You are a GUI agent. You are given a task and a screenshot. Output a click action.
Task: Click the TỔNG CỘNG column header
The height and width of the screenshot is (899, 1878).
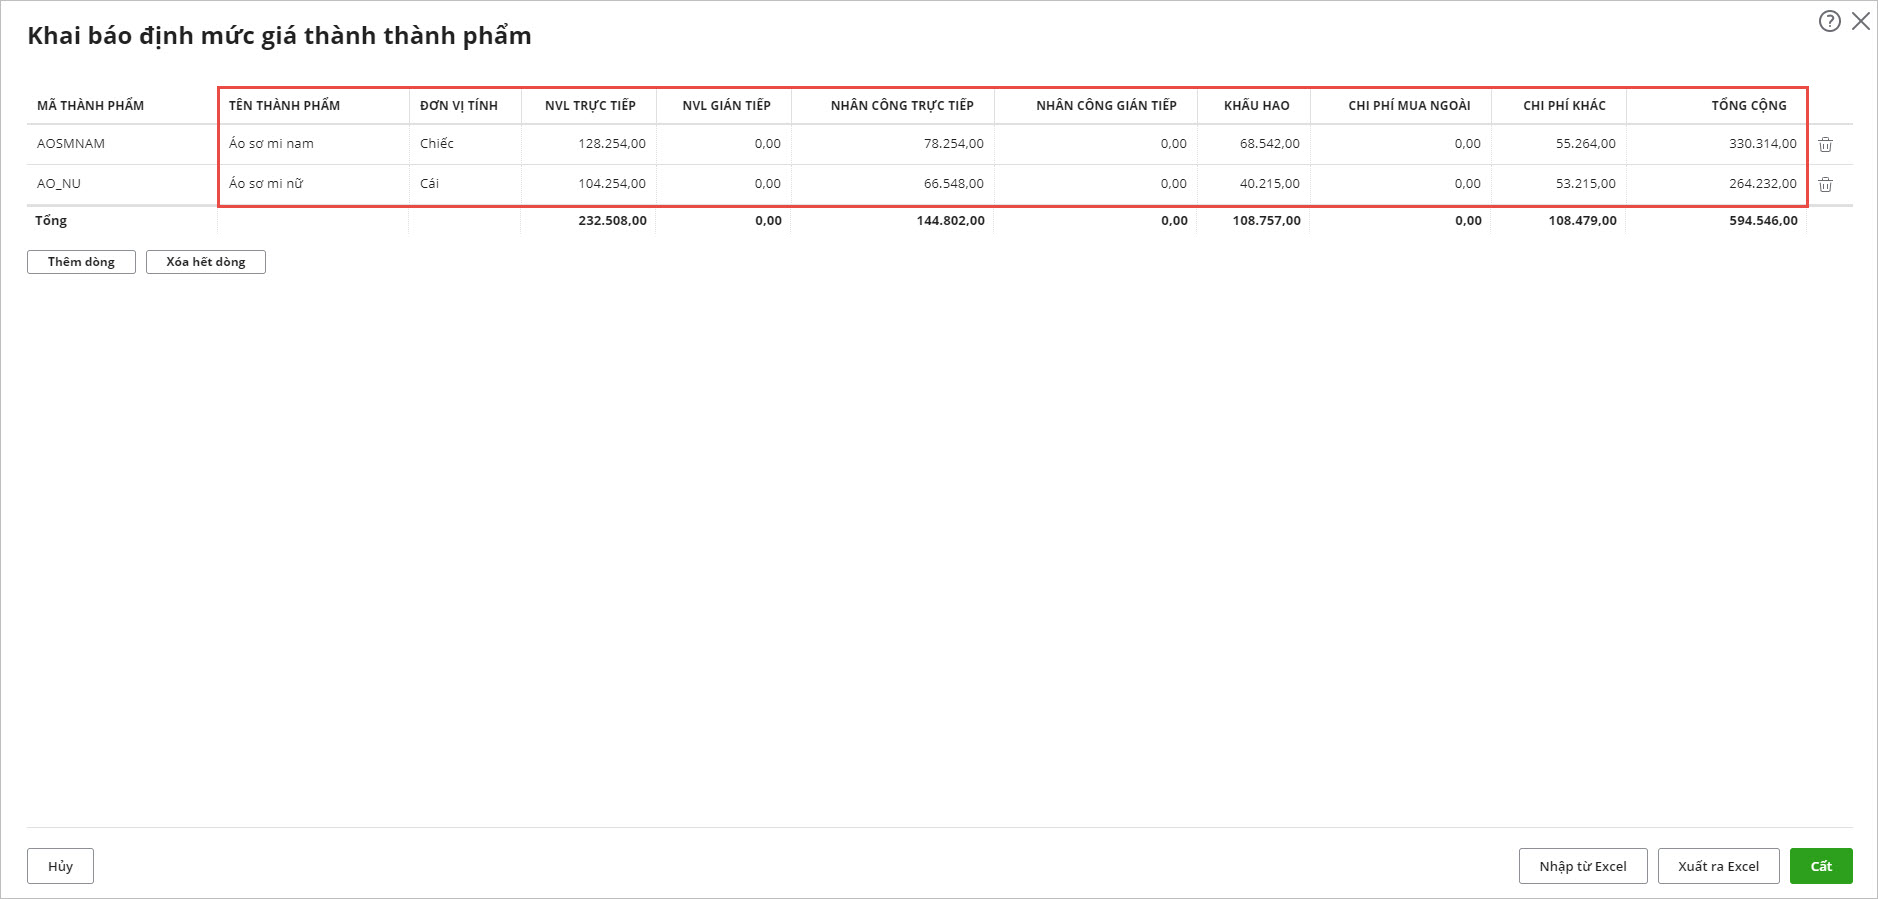pyautogui.click(x=1748, y=106)
